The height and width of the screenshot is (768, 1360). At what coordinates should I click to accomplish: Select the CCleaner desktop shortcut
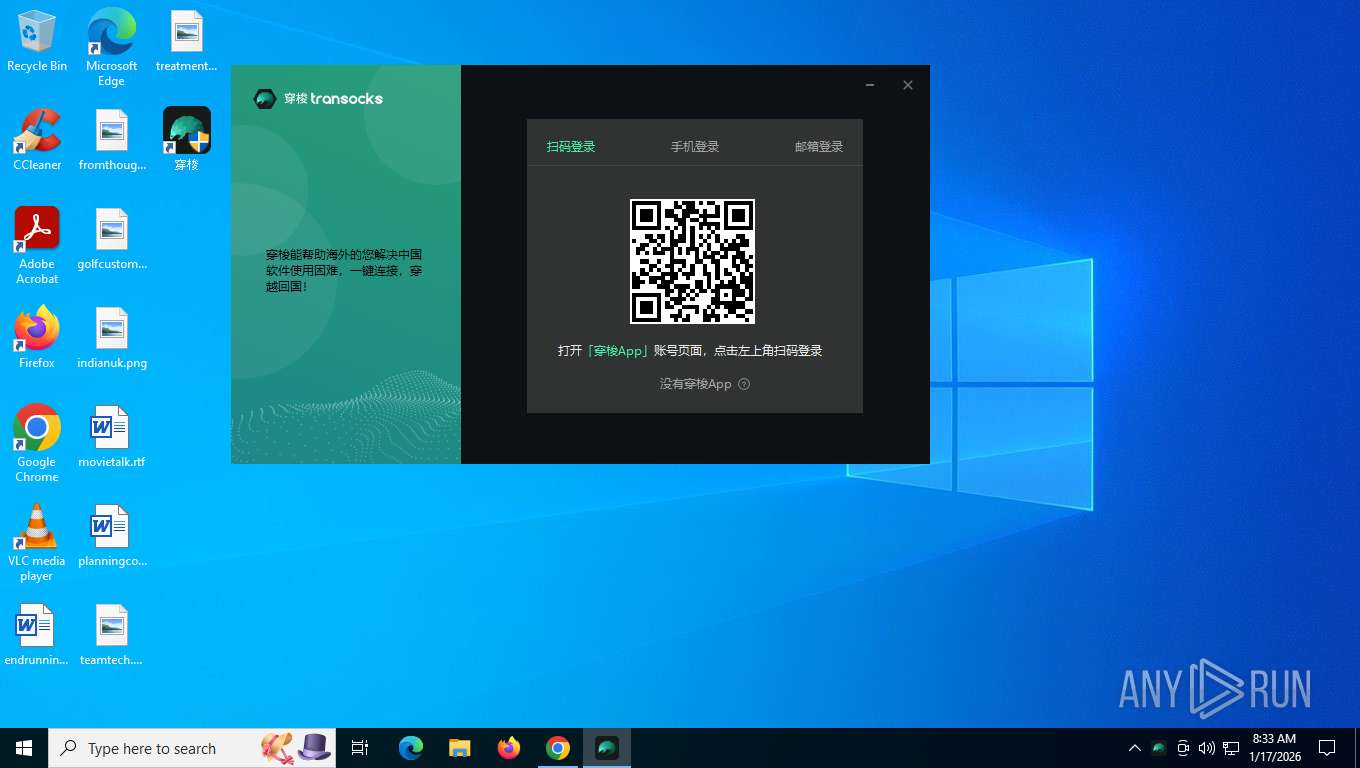click(x=37, y=140)
